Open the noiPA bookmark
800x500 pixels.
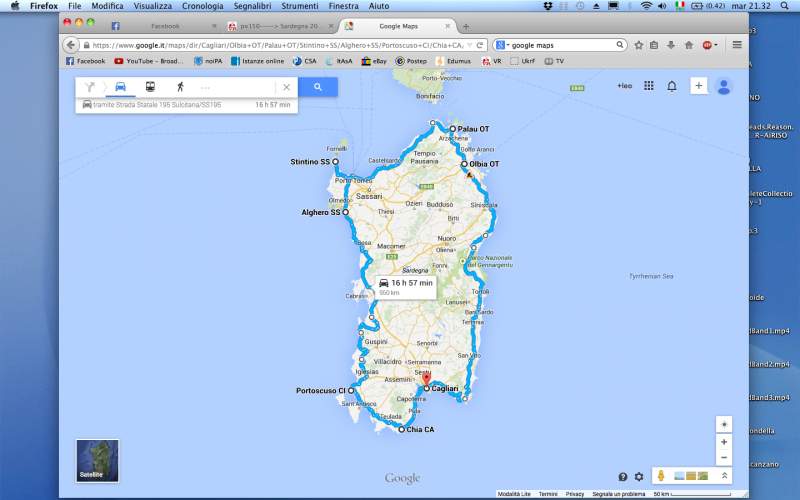coord(208,61)
